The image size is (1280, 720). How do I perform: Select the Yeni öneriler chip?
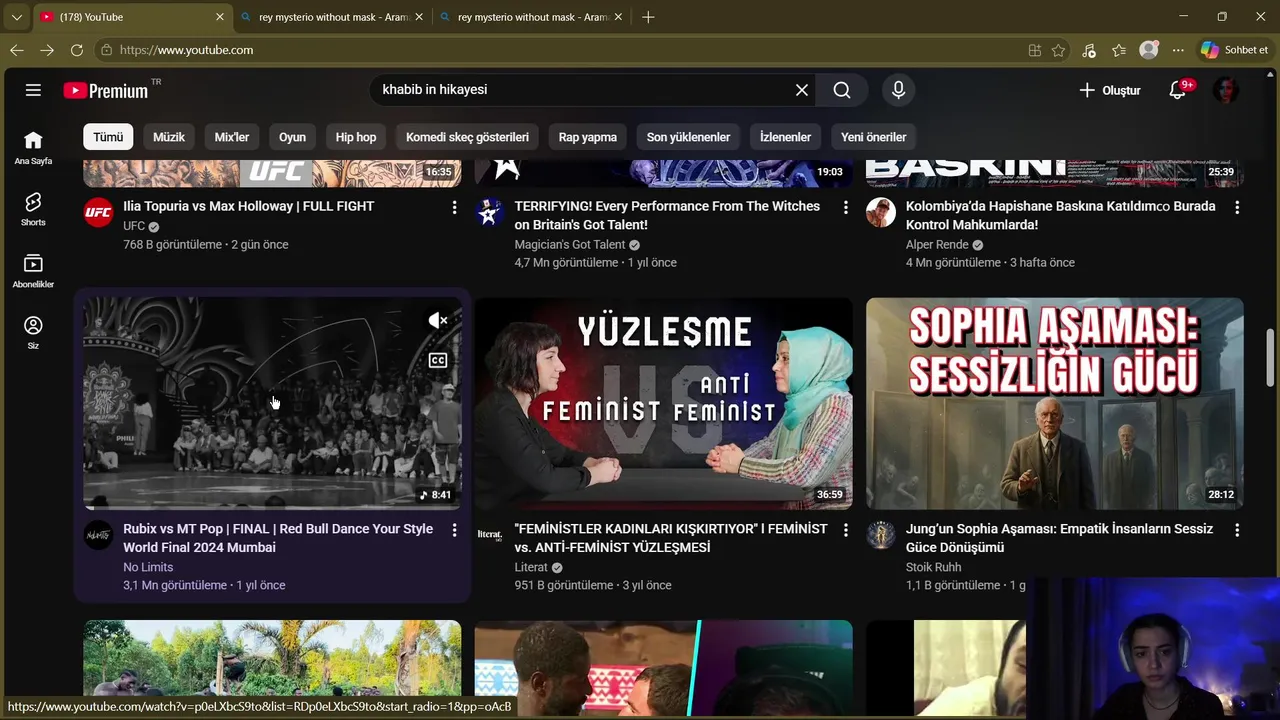(873, 137)
